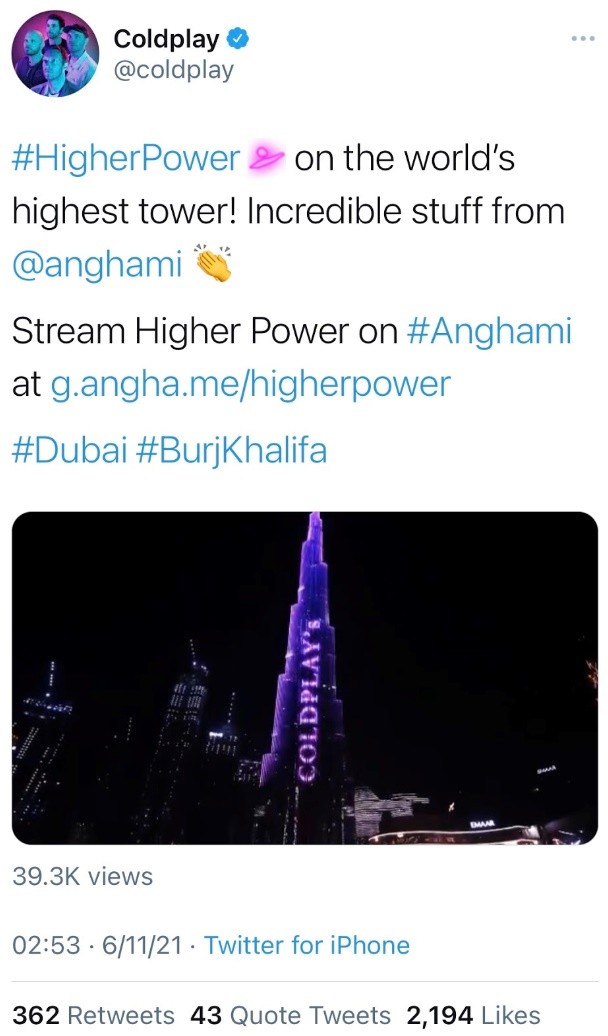The image size is (608, 1036).
Task: Open the #Anghami hashtag
Action: click(489, 331)
